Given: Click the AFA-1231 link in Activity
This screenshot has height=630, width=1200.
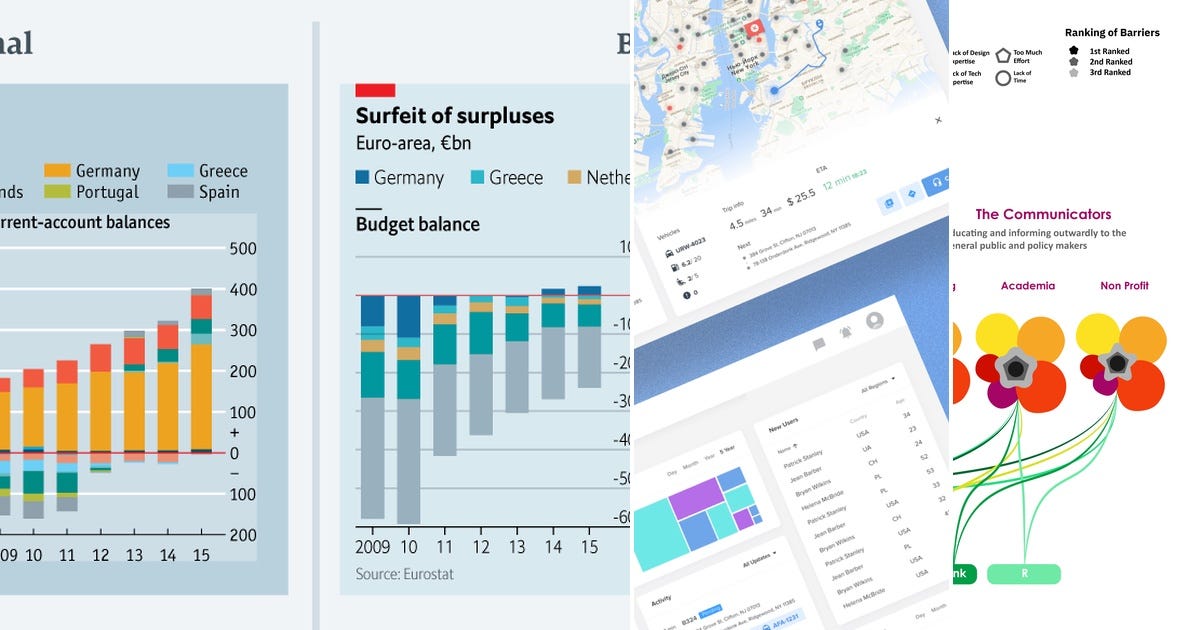Looking at the screenshot, I should (785, 620).
